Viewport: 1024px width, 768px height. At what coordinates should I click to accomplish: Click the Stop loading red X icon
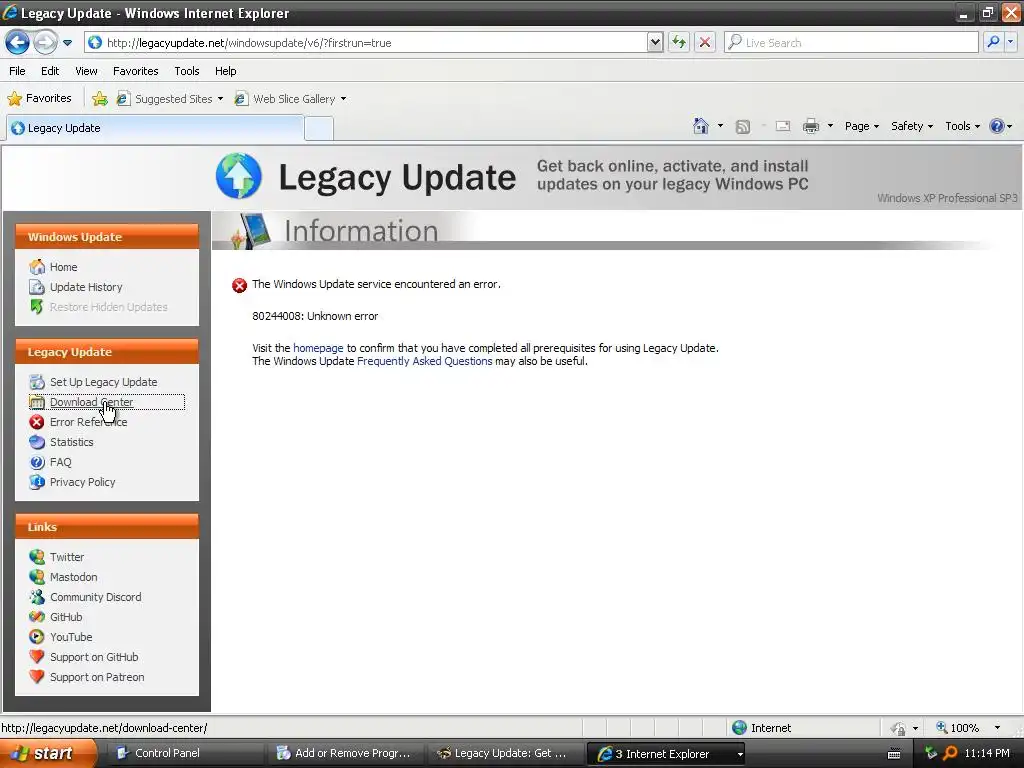pyautogui.click(x=705, y=42)
